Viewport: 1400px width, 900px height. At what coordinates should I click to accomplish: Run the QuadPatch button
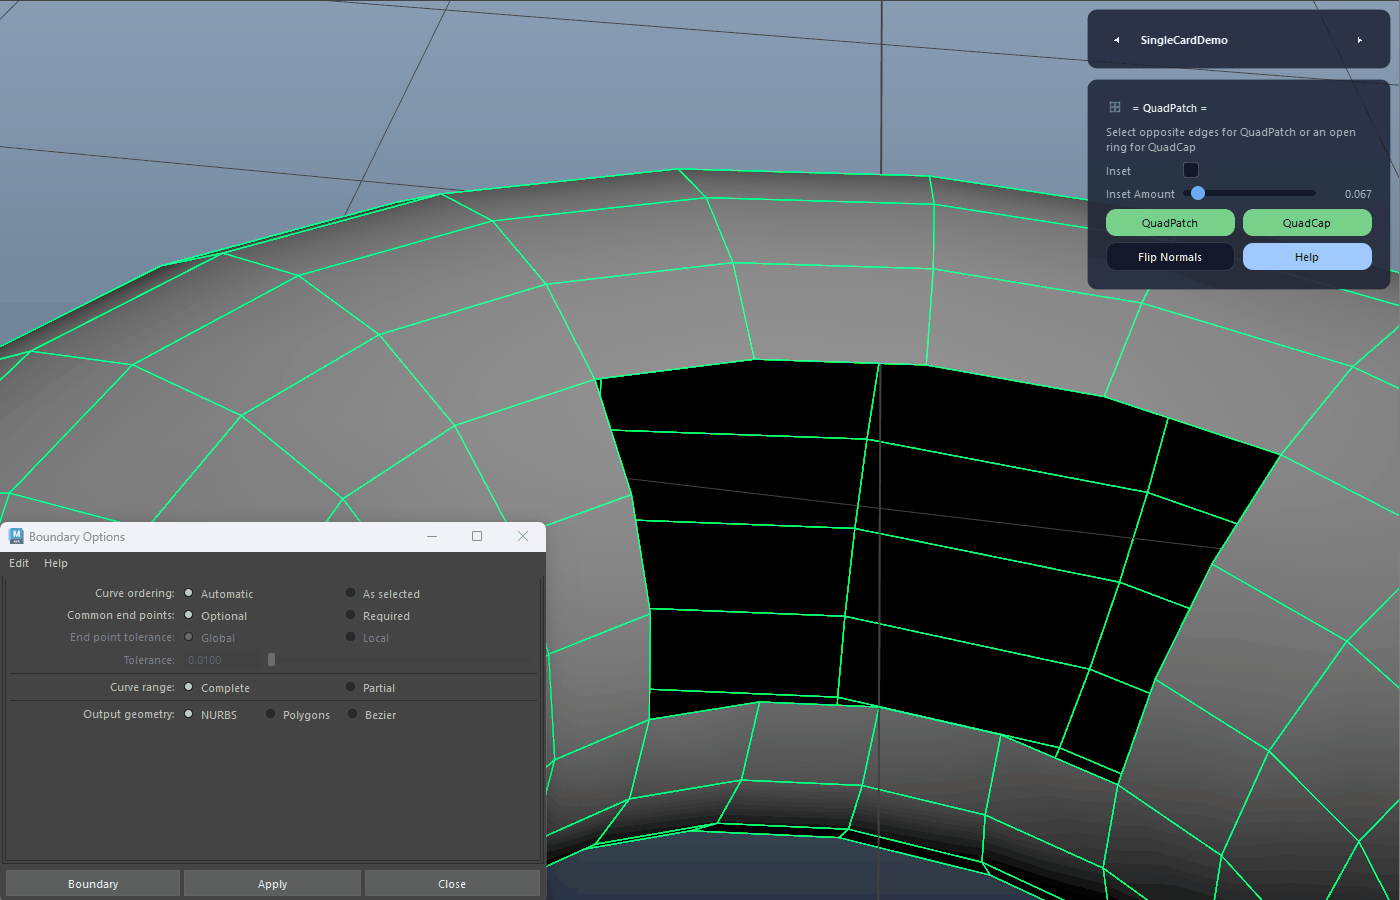coord(1170,223)
